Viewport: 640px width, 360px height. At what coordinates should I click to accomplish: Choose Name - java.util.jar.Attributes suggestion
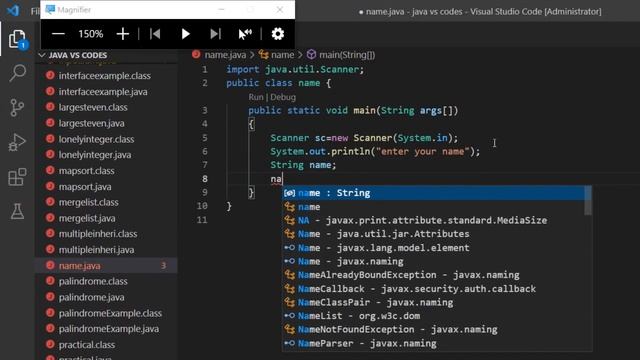[x=433, y=234]
